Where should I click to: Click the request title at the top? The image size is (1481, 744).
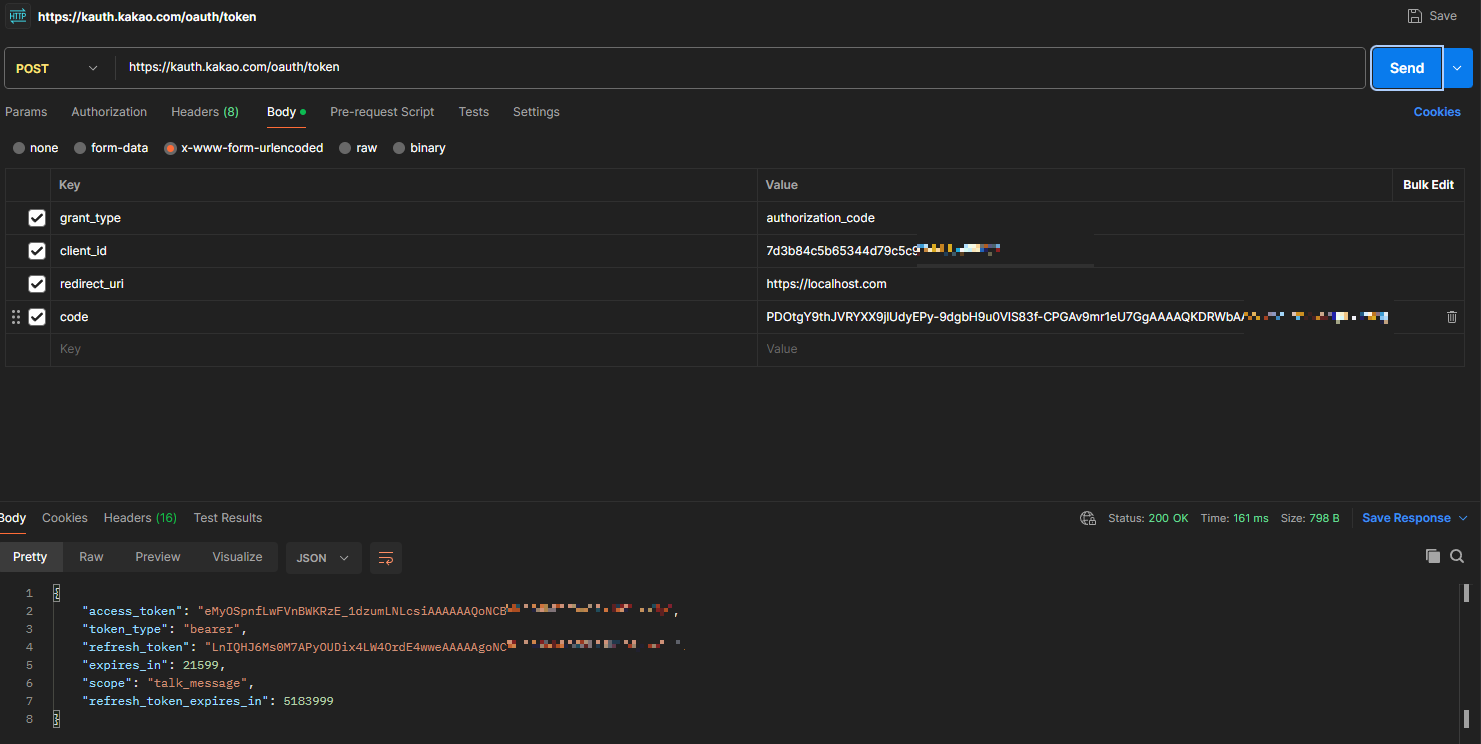pos(147,17)
